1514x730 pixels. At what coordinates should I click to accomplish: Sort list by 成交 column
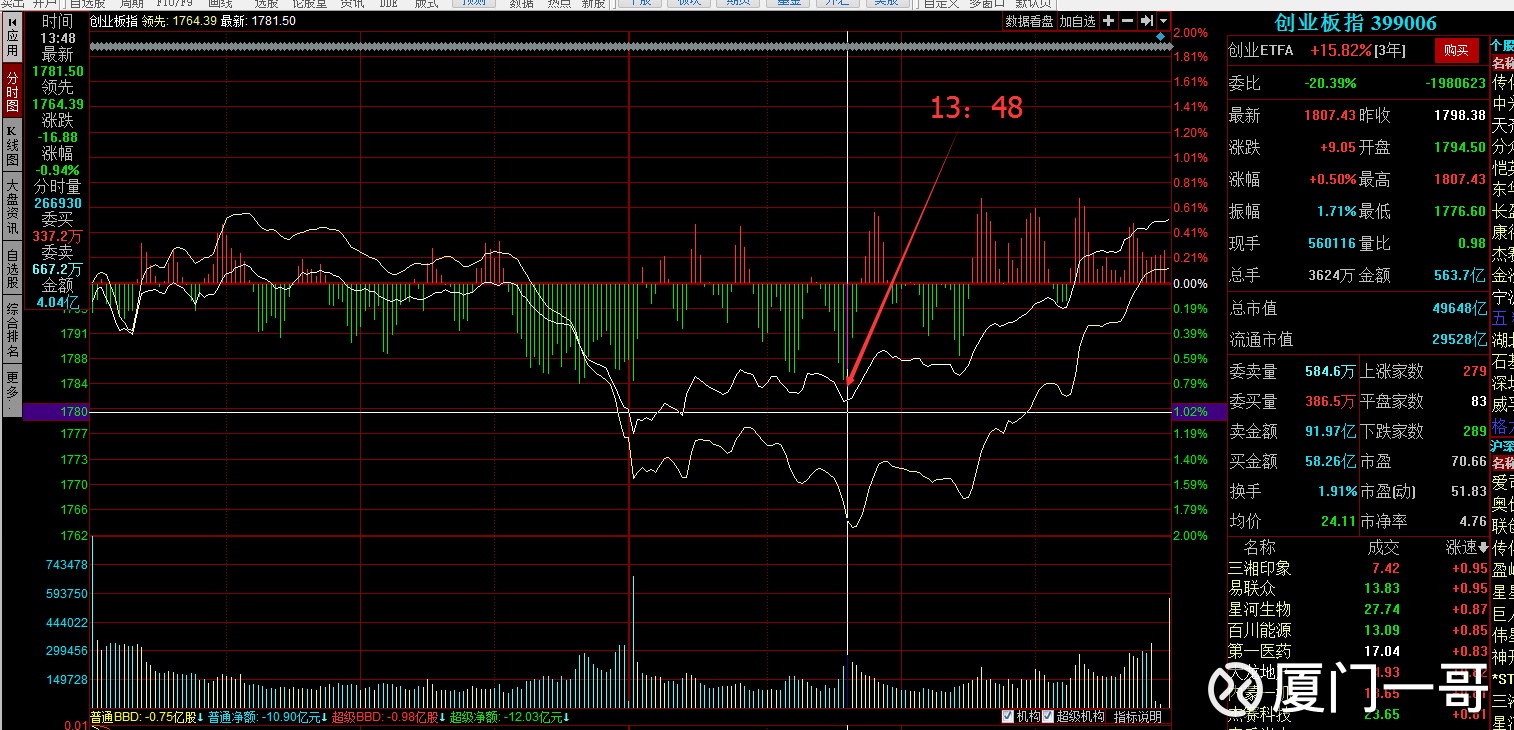[1383, 547]
